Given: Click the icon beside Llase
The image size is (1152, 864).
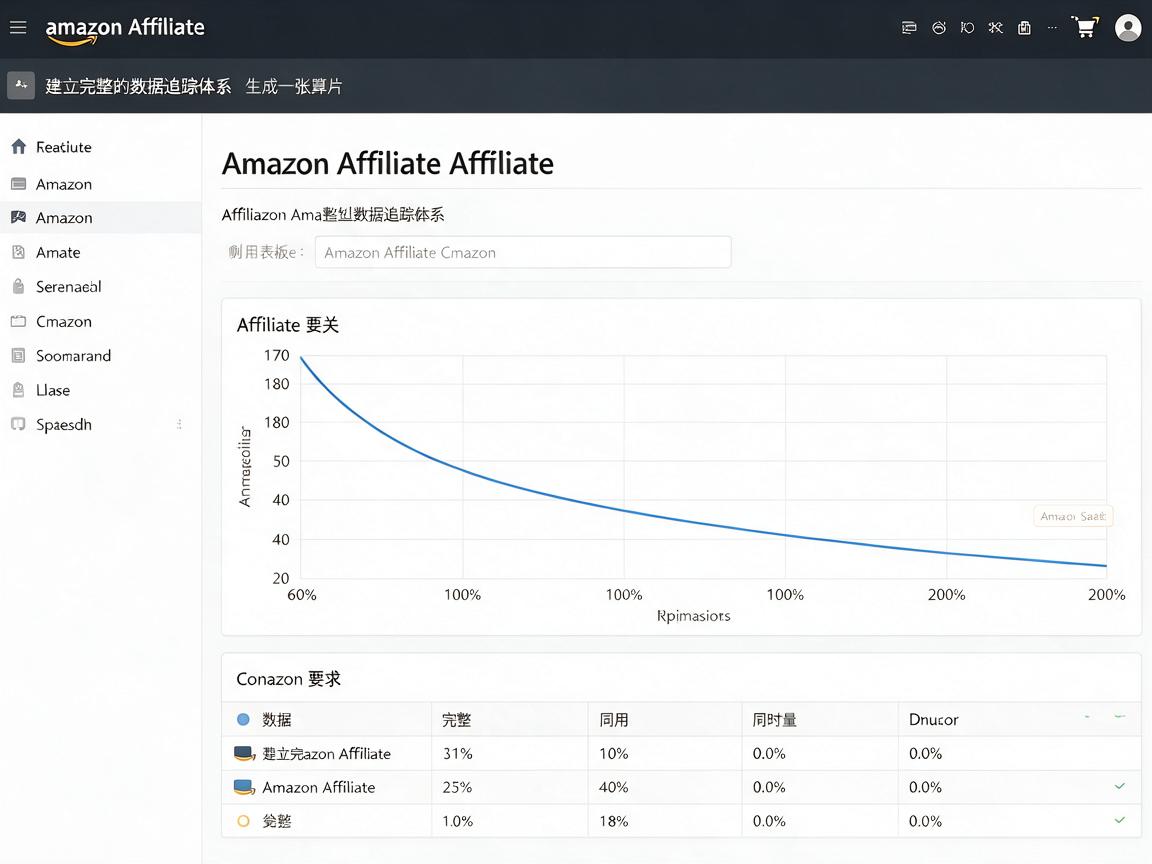Looking at the screenshot, I should 19,390.
